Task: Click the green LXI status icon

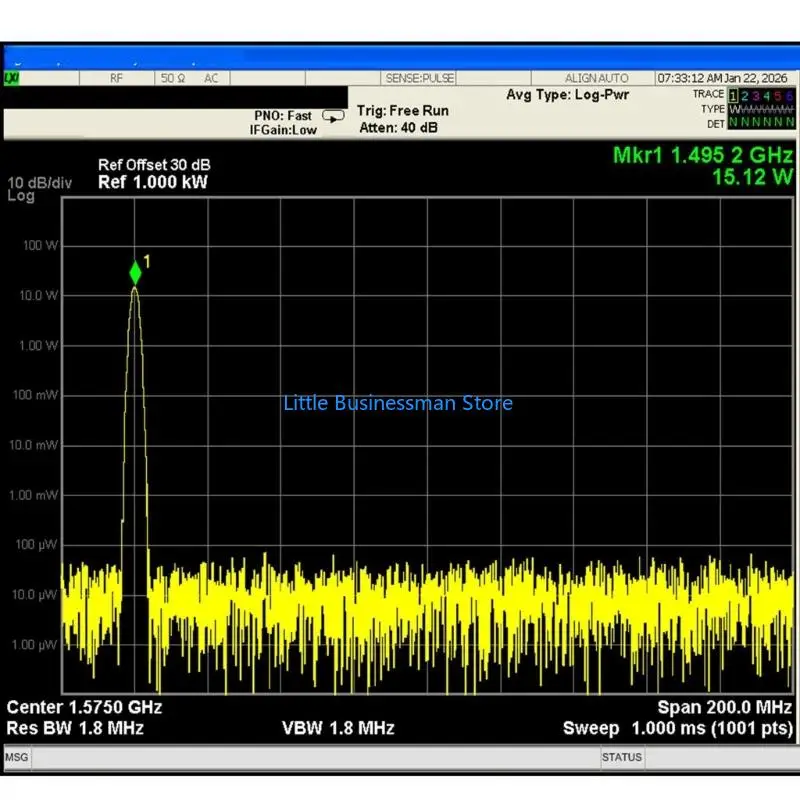Action: pyautogui.click(x=11, y=79)
